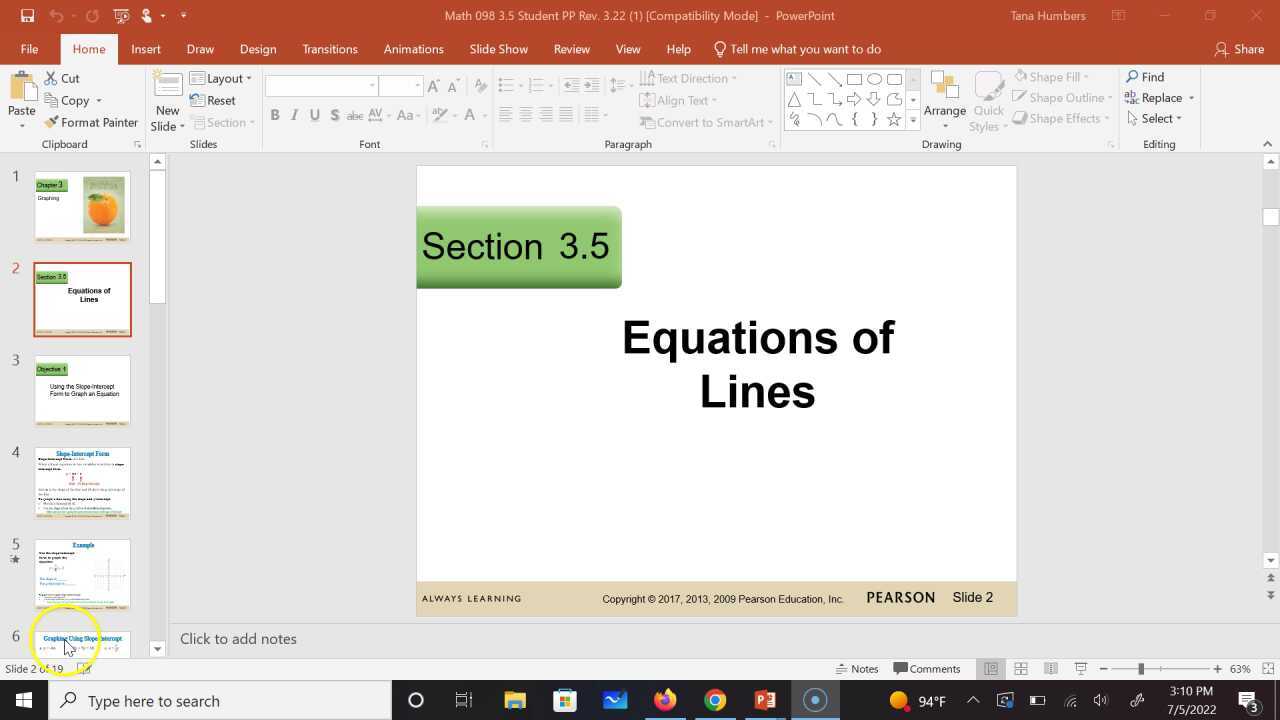Toggle italic formatting on selected text
The height and width of the screenshot is (720, 1280).
(x=294, y=115)
